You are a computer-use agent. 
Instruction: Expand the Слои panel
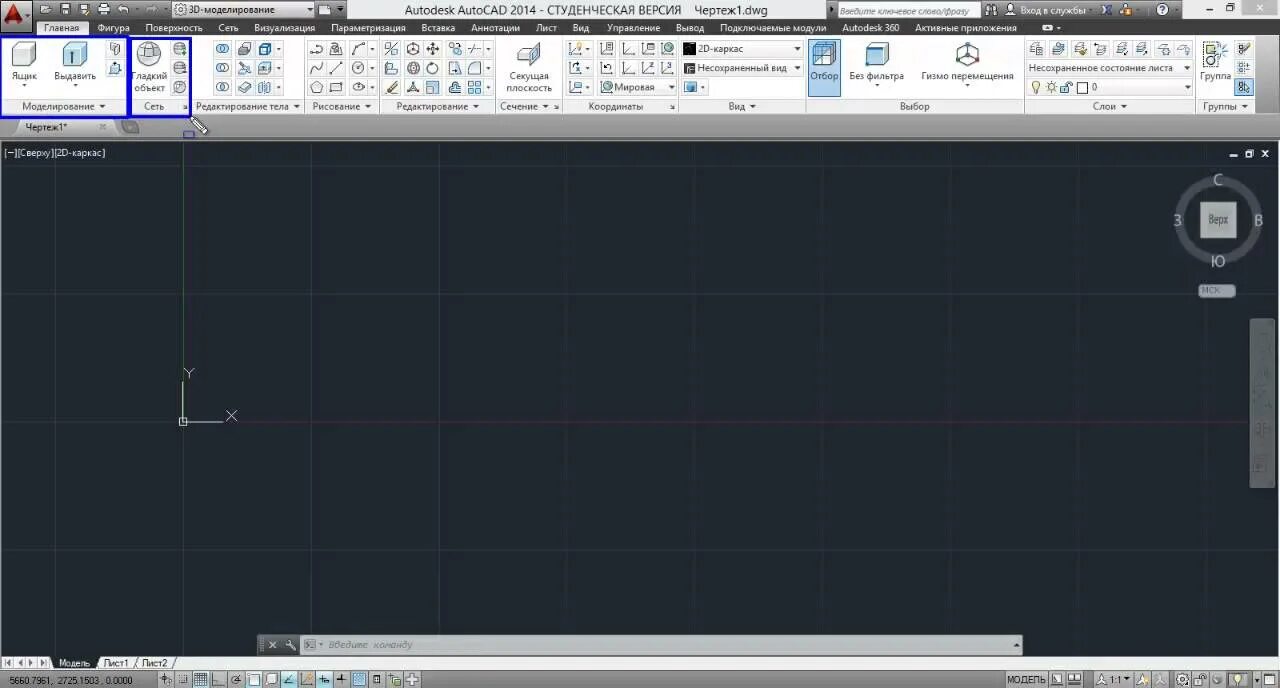click(1110, 106)
